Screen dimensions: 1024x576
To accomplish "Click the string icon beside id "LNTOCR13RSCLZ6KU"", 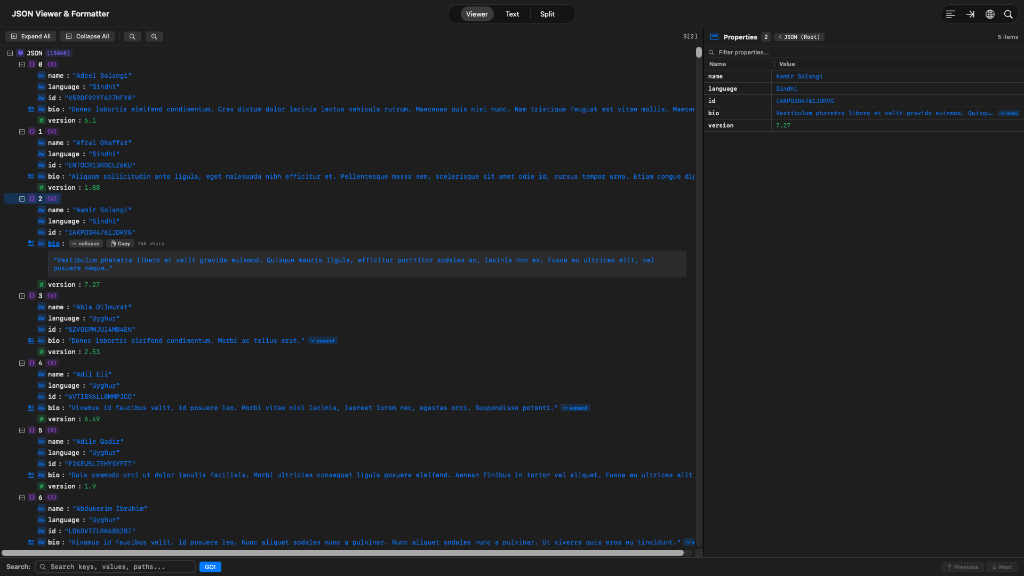I will tap(41, 165).
